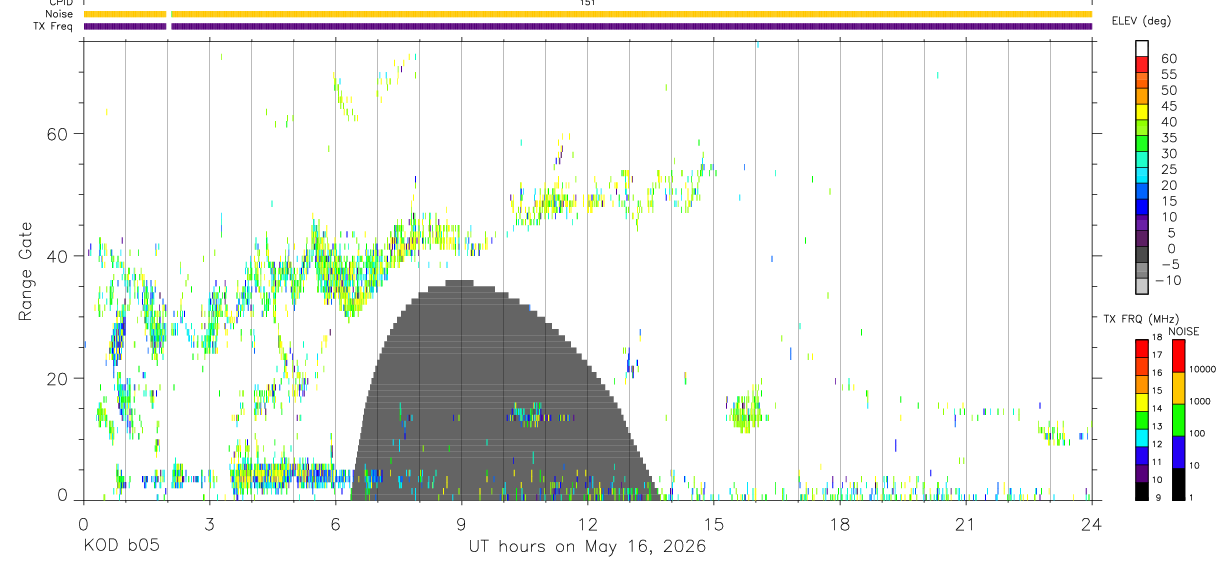Click the blue NOISE segment between 10 and 100
The width and height of the screenshot is (1228, 567).
pos(1179,451)
